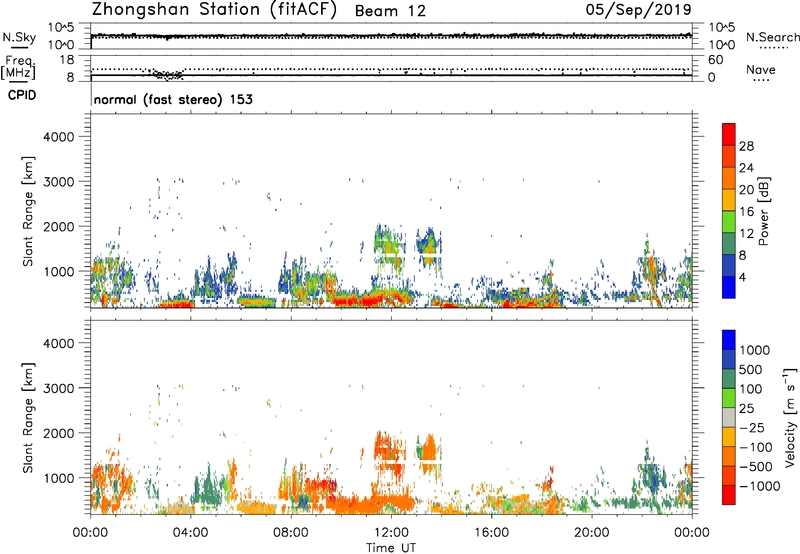
Task: Click the '04:00' time tick label
Action: point(190,533)
